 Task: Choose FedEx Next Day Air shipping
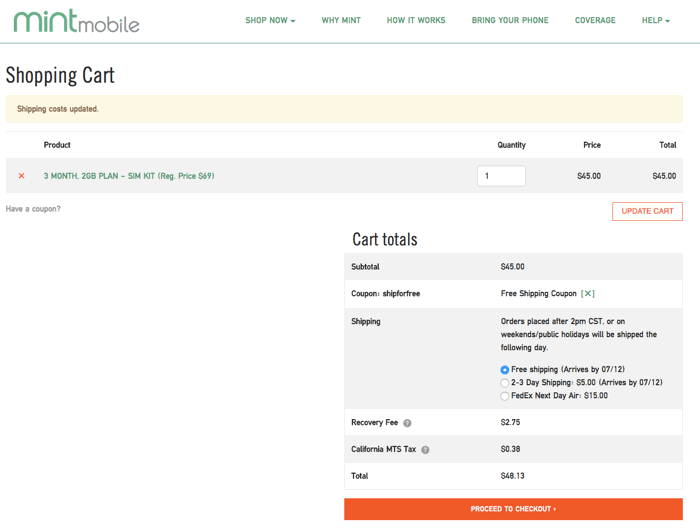coord(504,396)
